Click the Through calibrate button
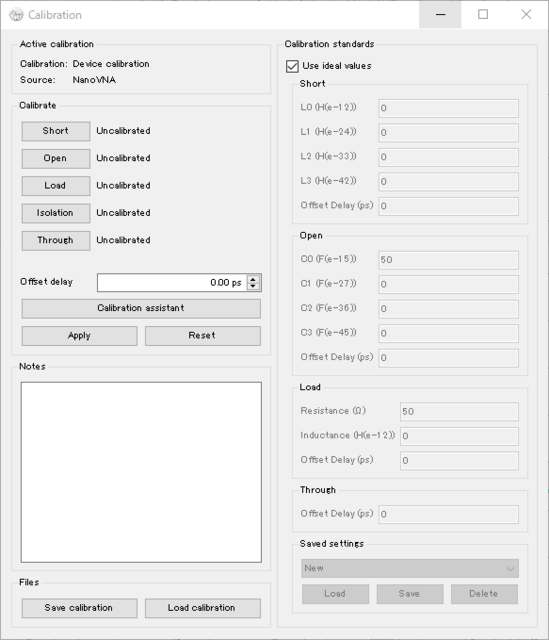Screen dimensions: 549x640 (x=56, y=240)
